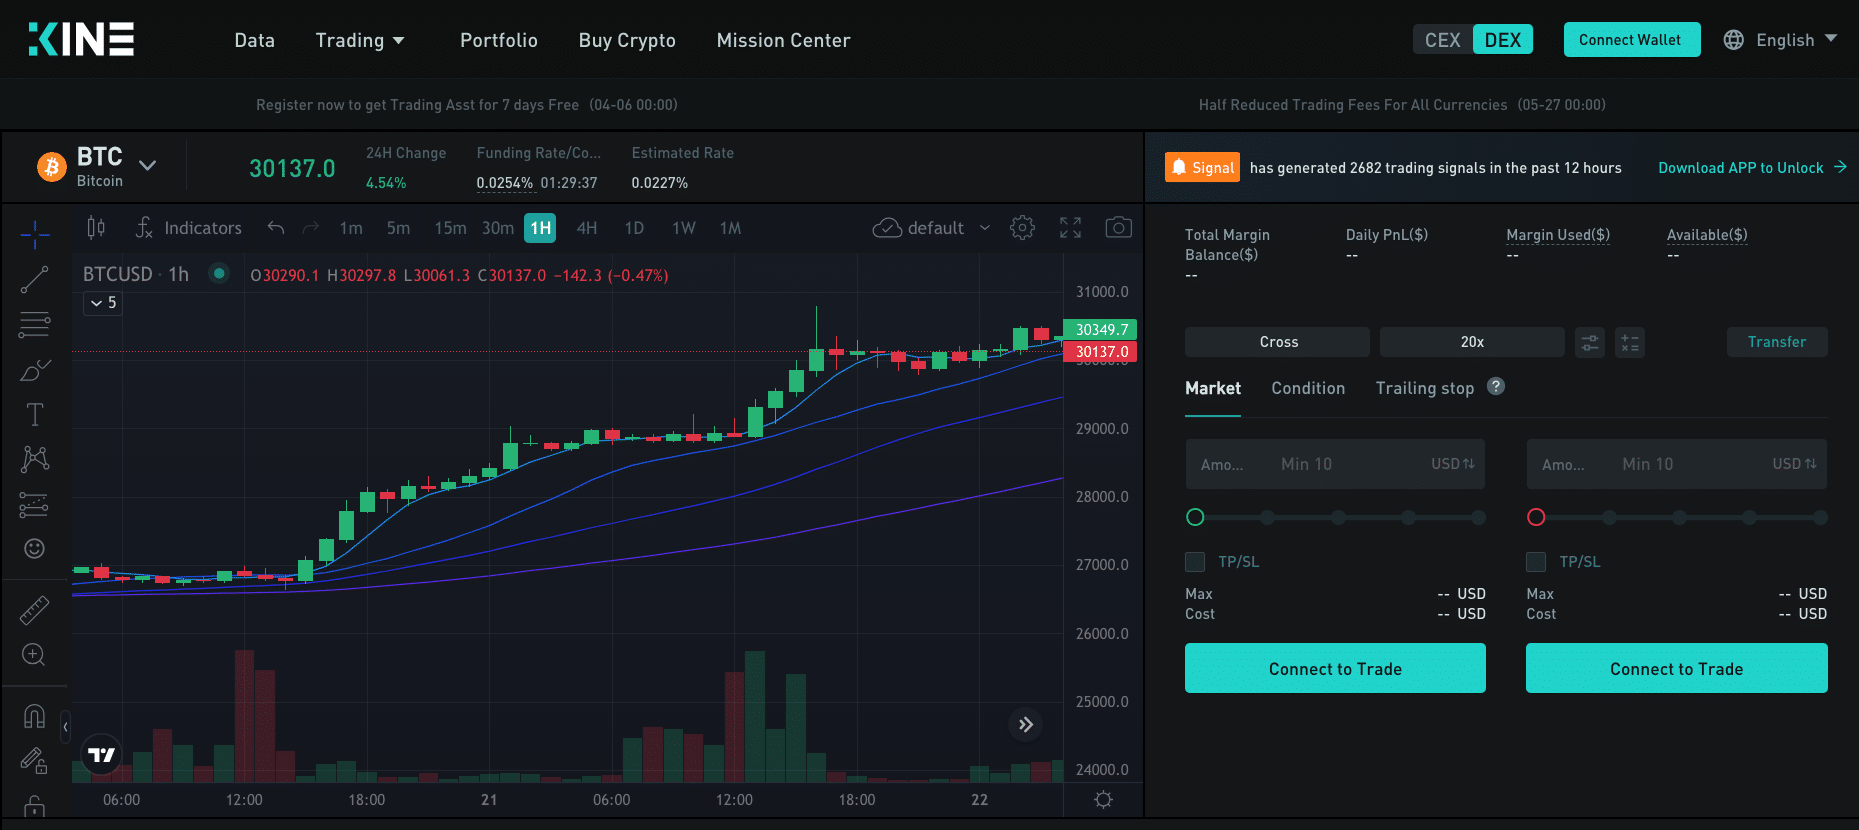Open the Mission Center page

[x=783, y=40]
